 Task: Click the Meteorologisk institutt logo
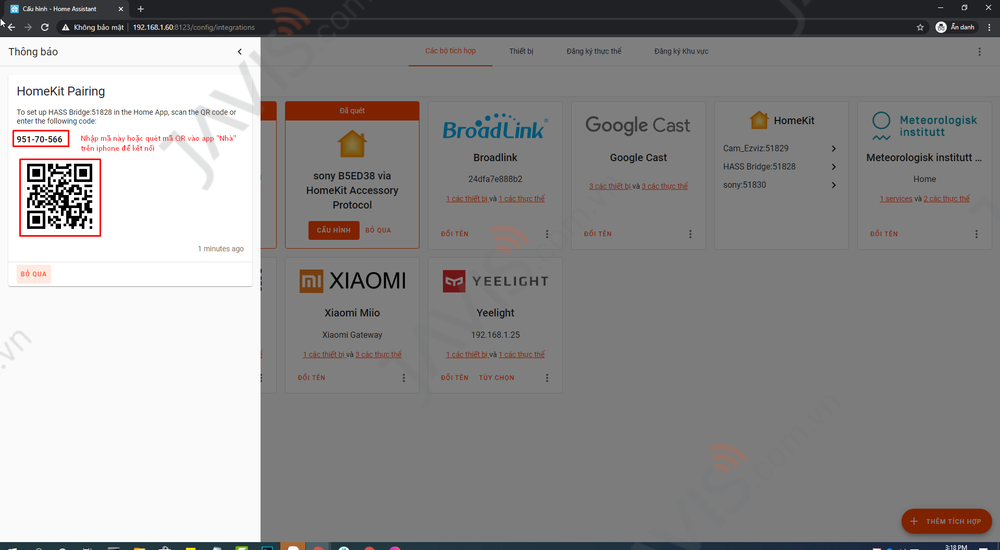point(924,126)
